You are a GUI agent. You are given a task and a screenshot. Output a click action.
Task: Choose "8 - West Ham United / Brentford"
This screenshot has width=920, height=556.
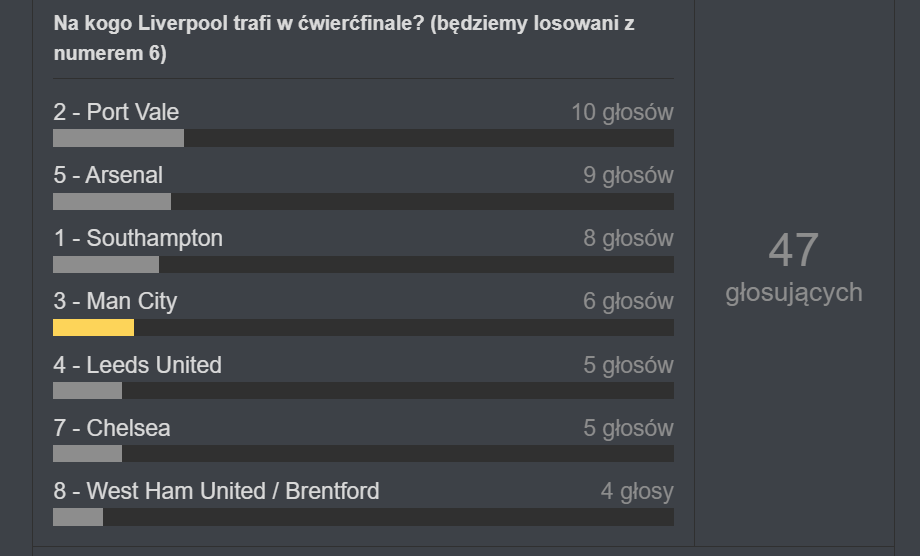click(216, 491)
